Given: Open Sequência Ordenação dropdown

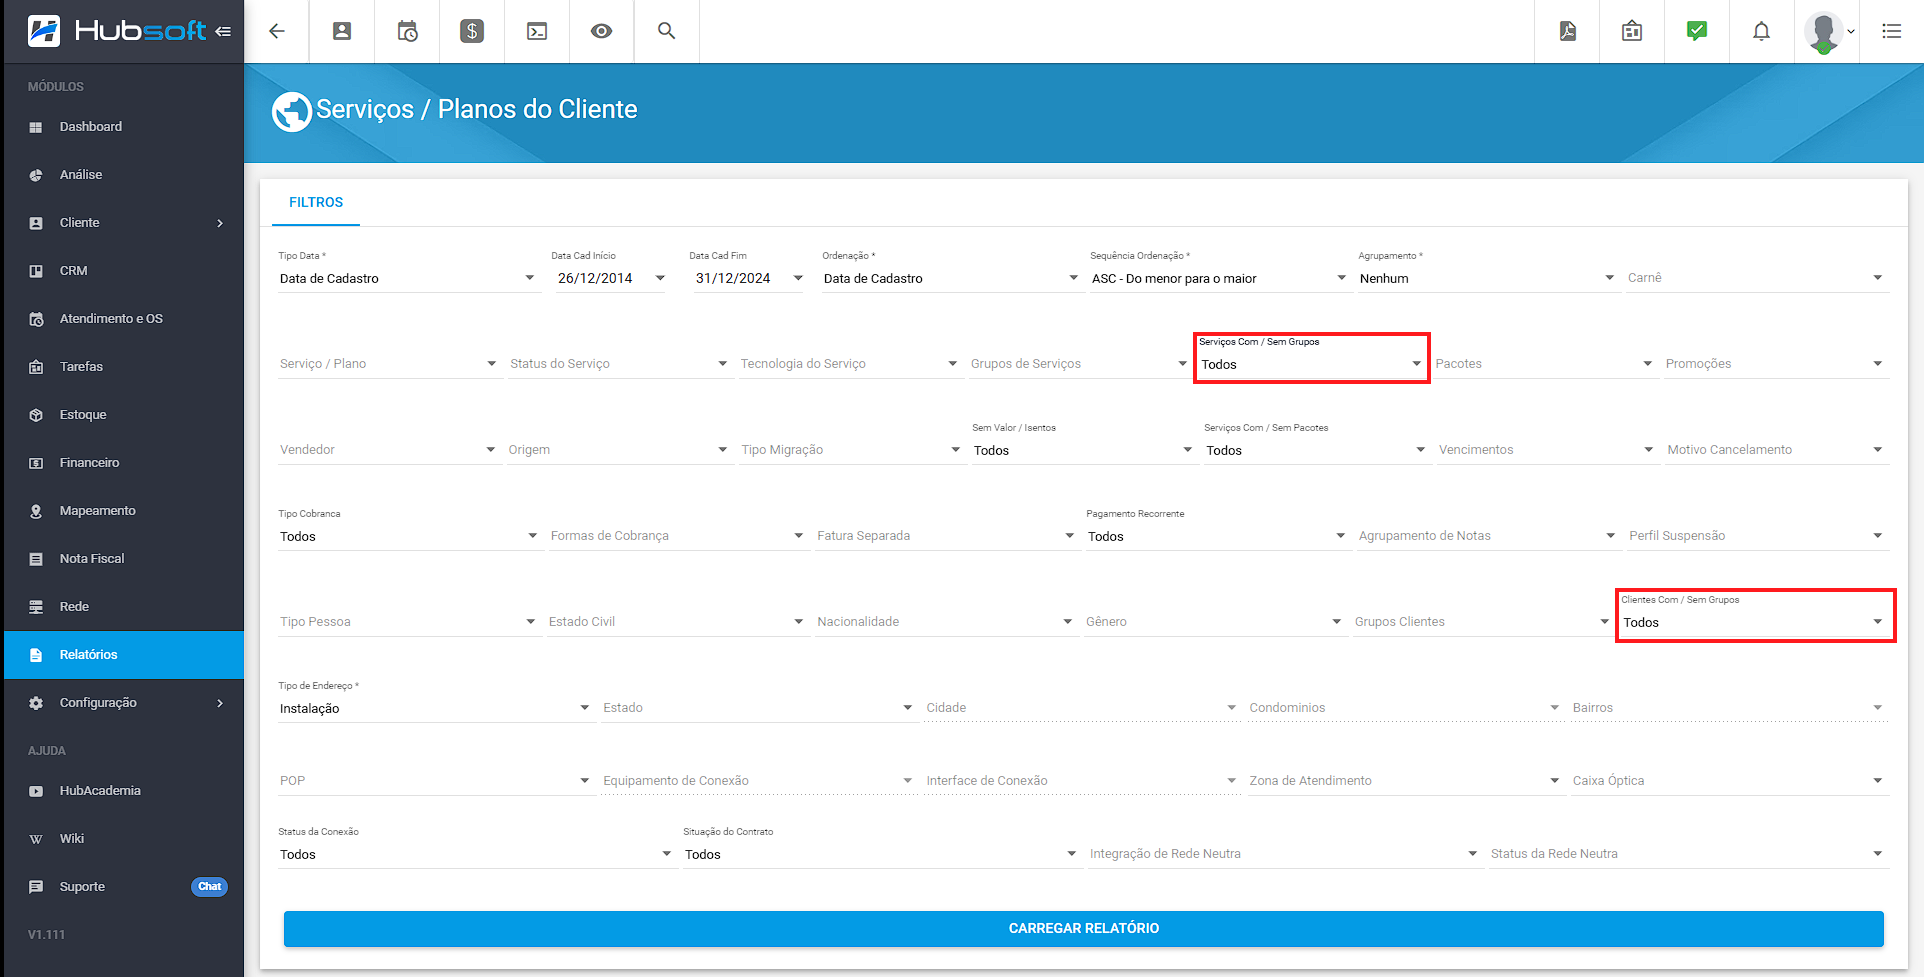Looking at the screenshot, I should click(x=1220, y=278).
